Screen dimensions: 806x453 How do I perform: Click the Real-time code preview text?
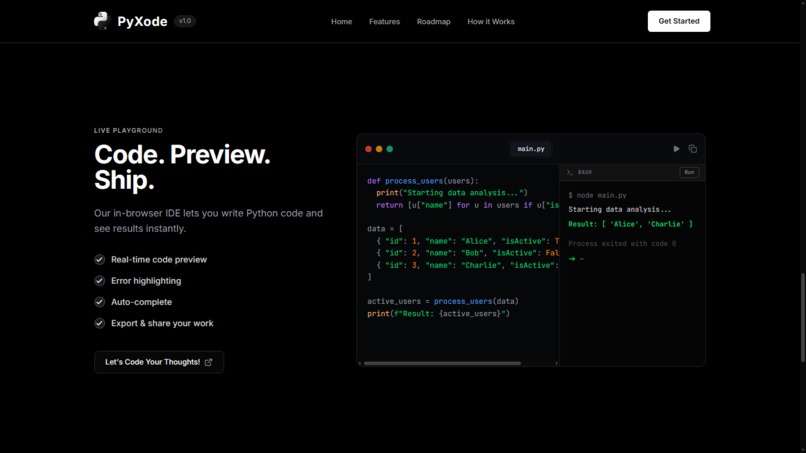159,260
